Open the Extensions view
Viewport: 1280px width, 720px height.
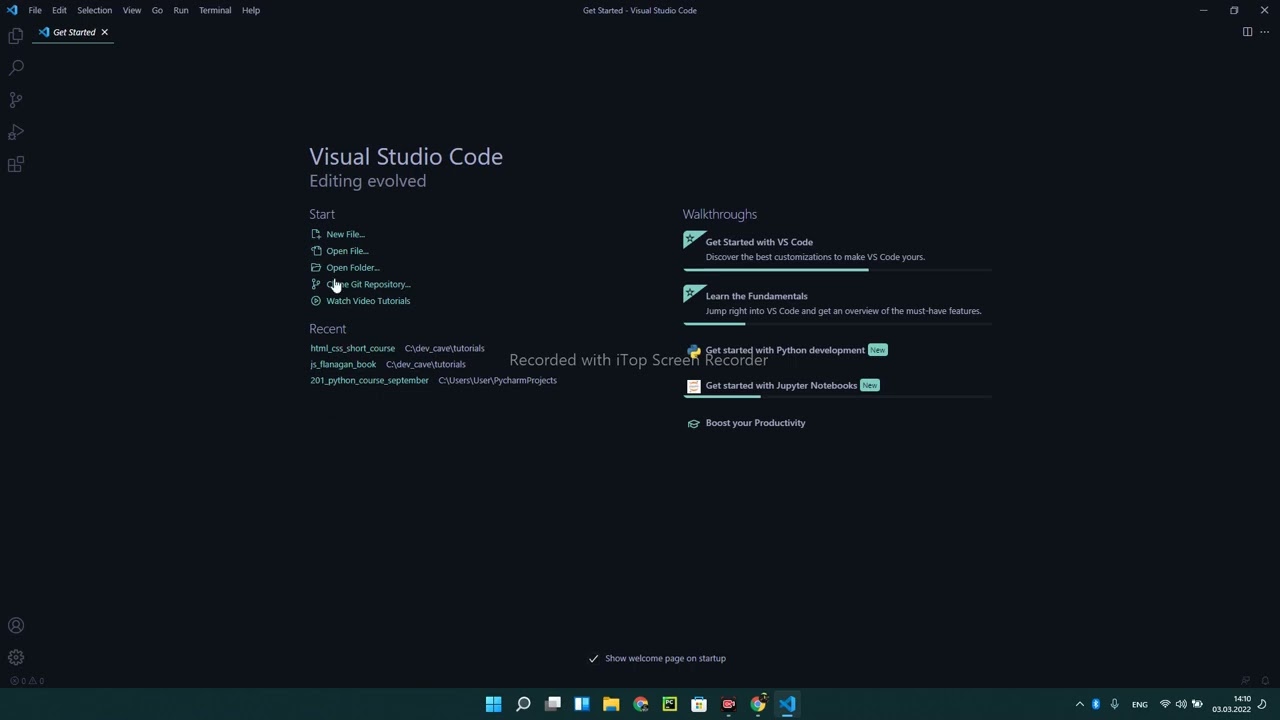coord(16,165)
